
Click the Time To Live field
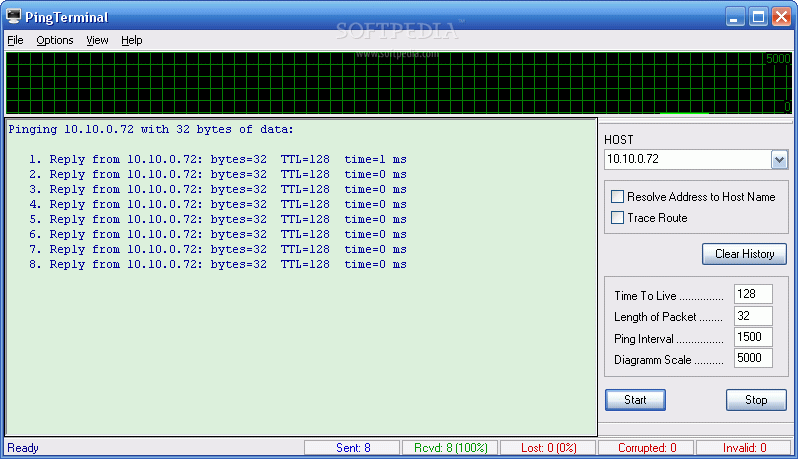click(753, 294)
